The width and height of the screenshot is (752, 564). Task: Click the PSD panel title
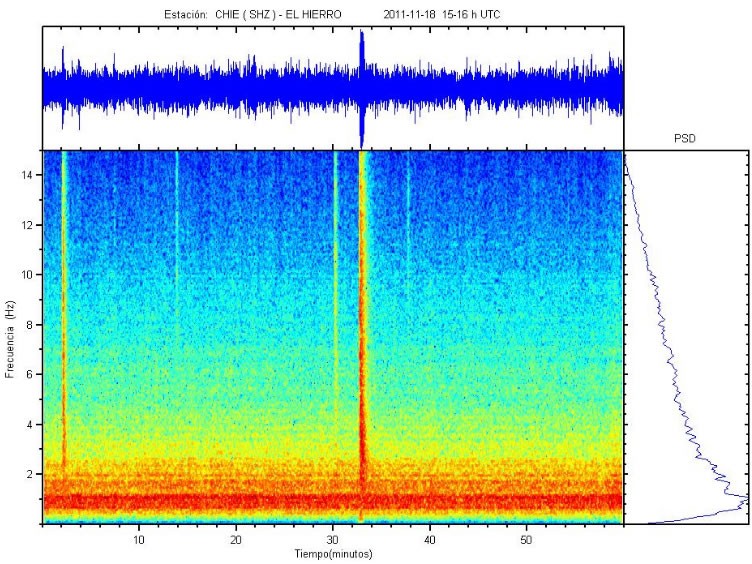click(x=686, y=142)
